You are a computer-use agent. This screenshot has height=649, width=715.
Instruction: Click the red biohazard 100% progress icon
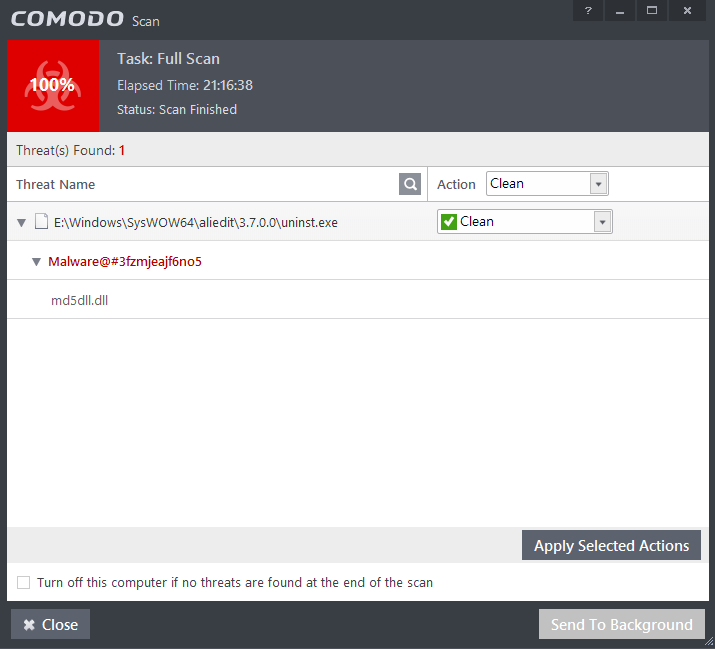53,86
